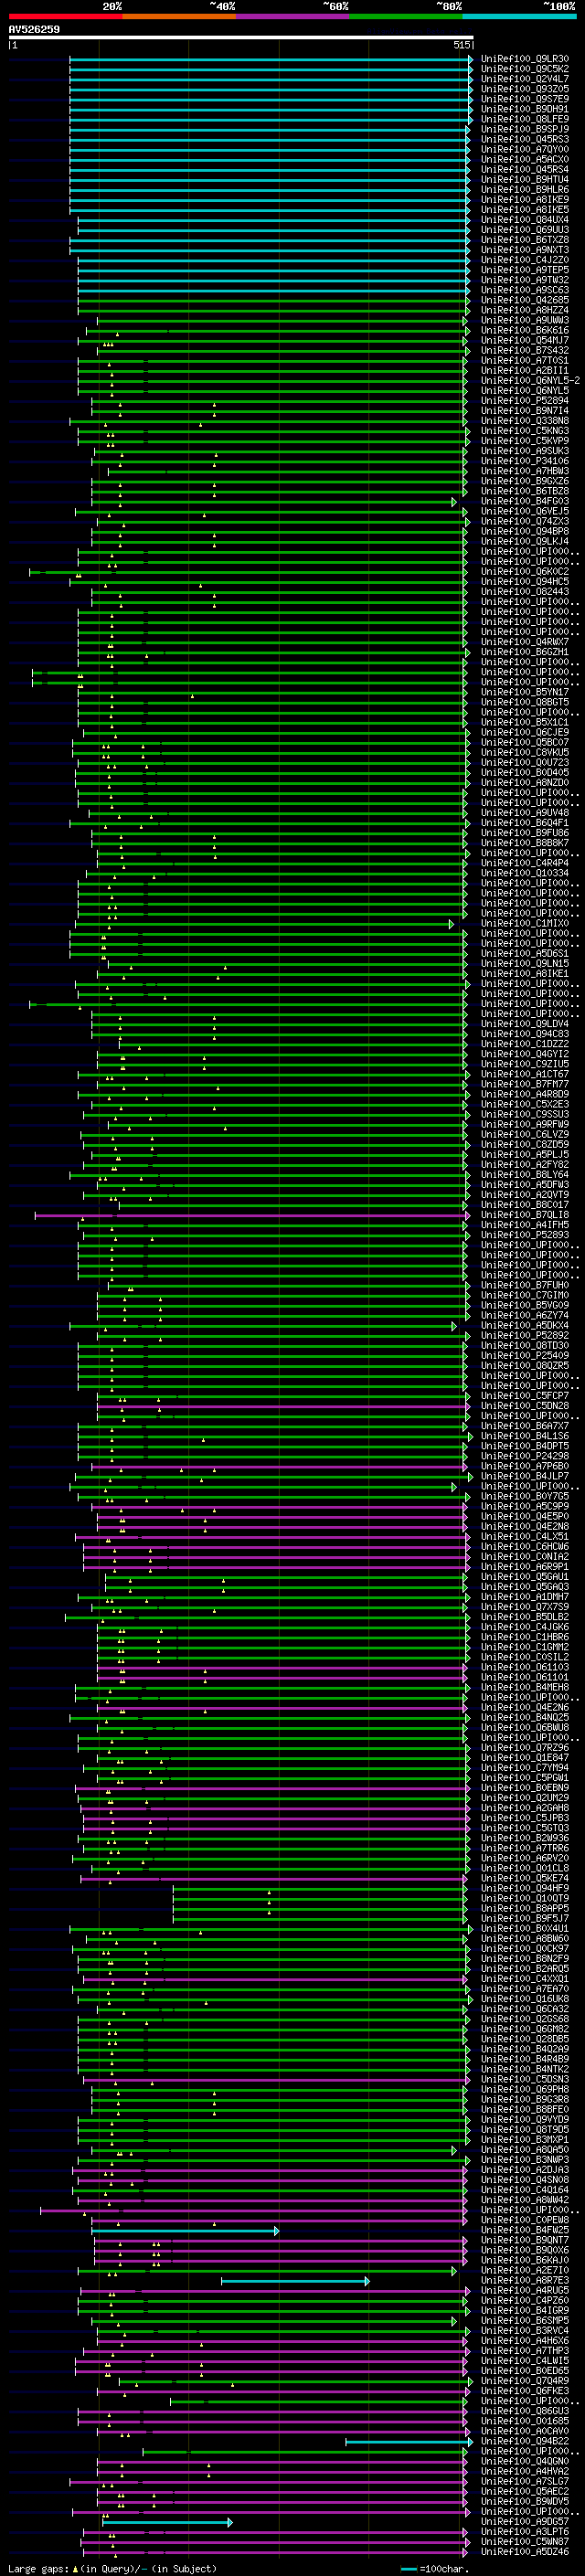
Task: Select hit label UniRef100_Q8TD30
Action: (x=525, y=1346)
